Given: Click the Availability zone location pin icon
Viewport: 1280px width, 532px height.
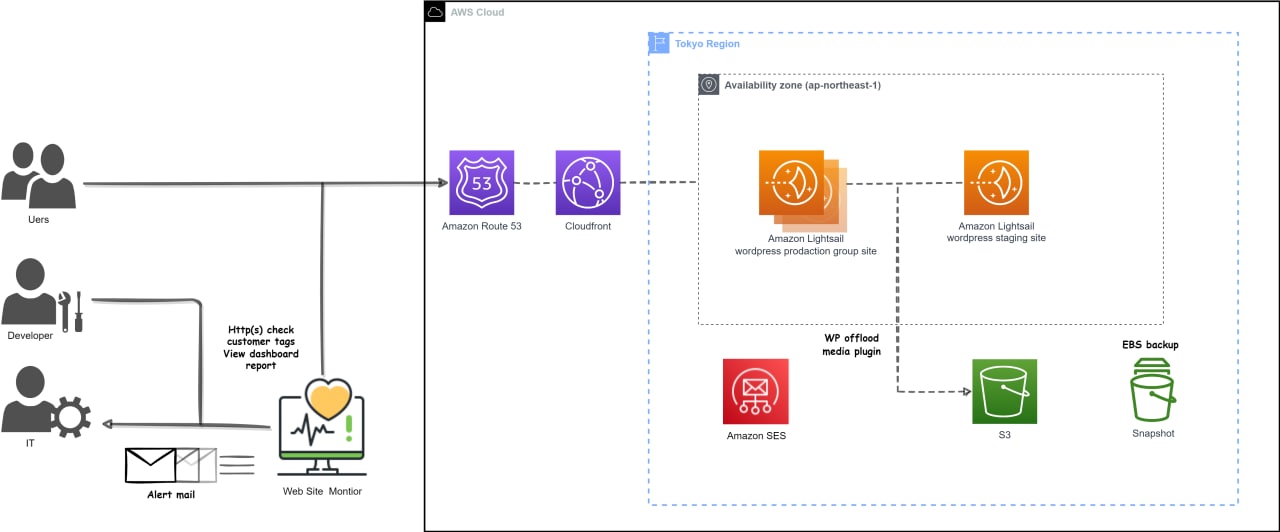Looking at the screenshot, I should coord(708,85).
